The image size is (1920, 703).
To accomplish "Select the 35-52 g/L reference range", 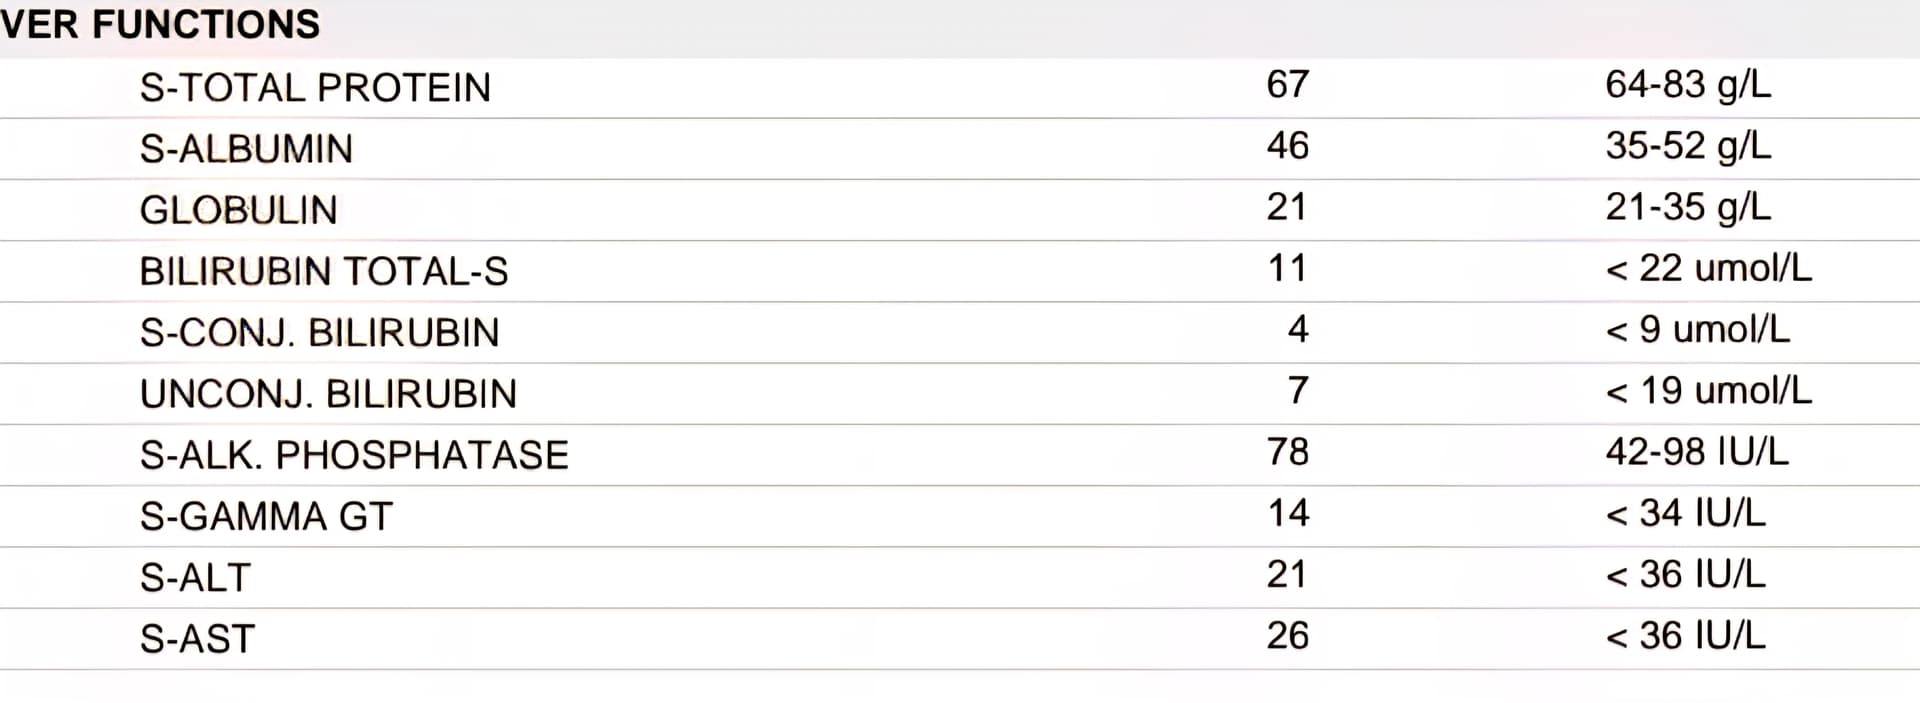I will pos(1688,146).
